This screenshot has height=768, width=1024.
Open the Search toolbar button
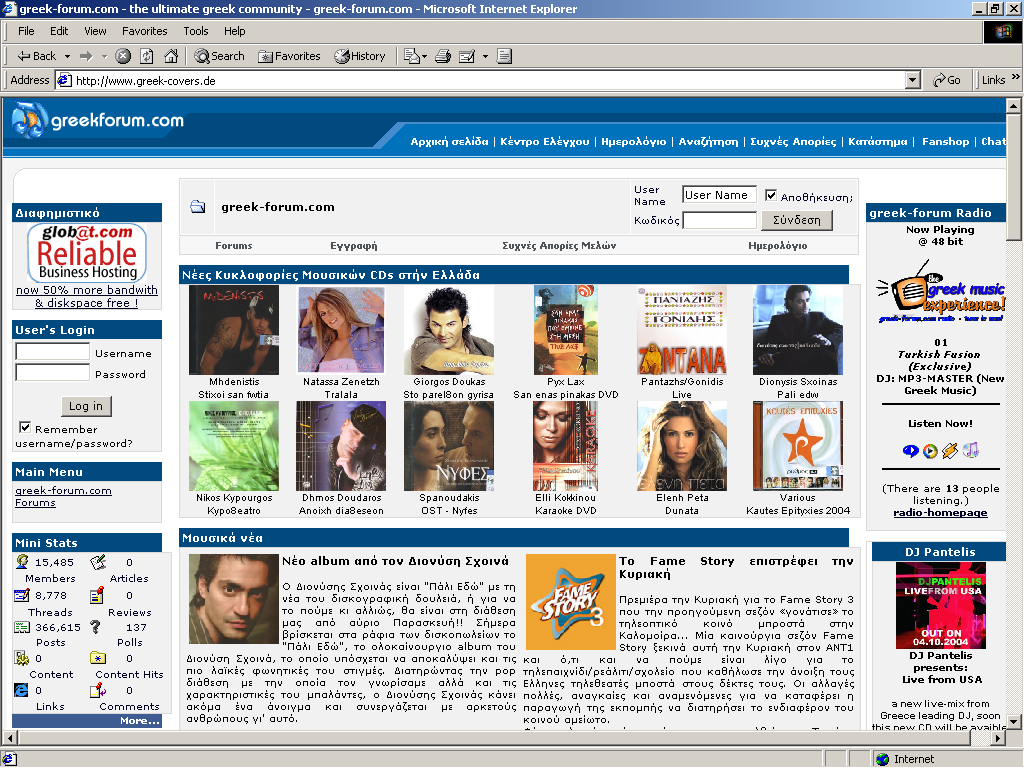(219, 56)
